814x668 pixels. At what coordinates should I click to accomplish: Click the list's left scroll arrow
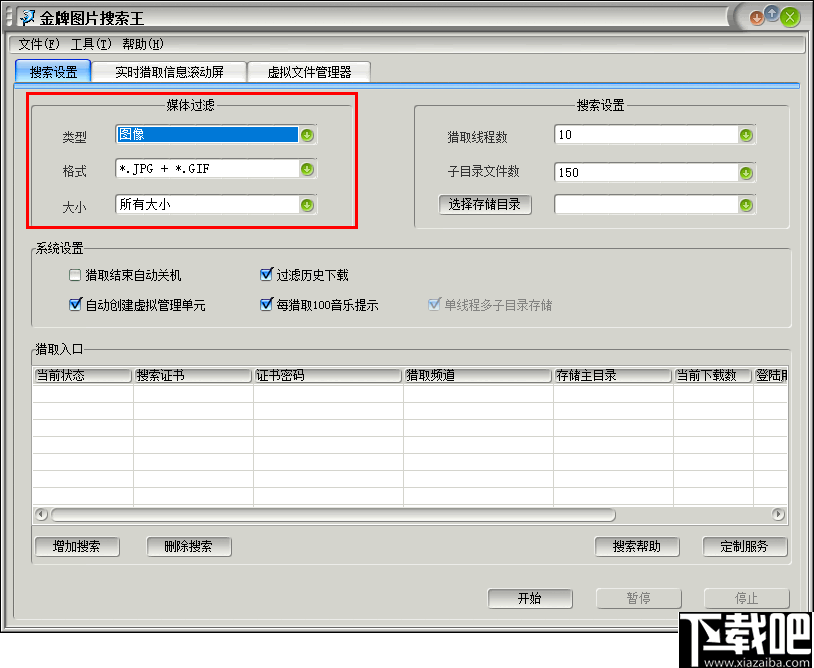click(x=41, y=514)
